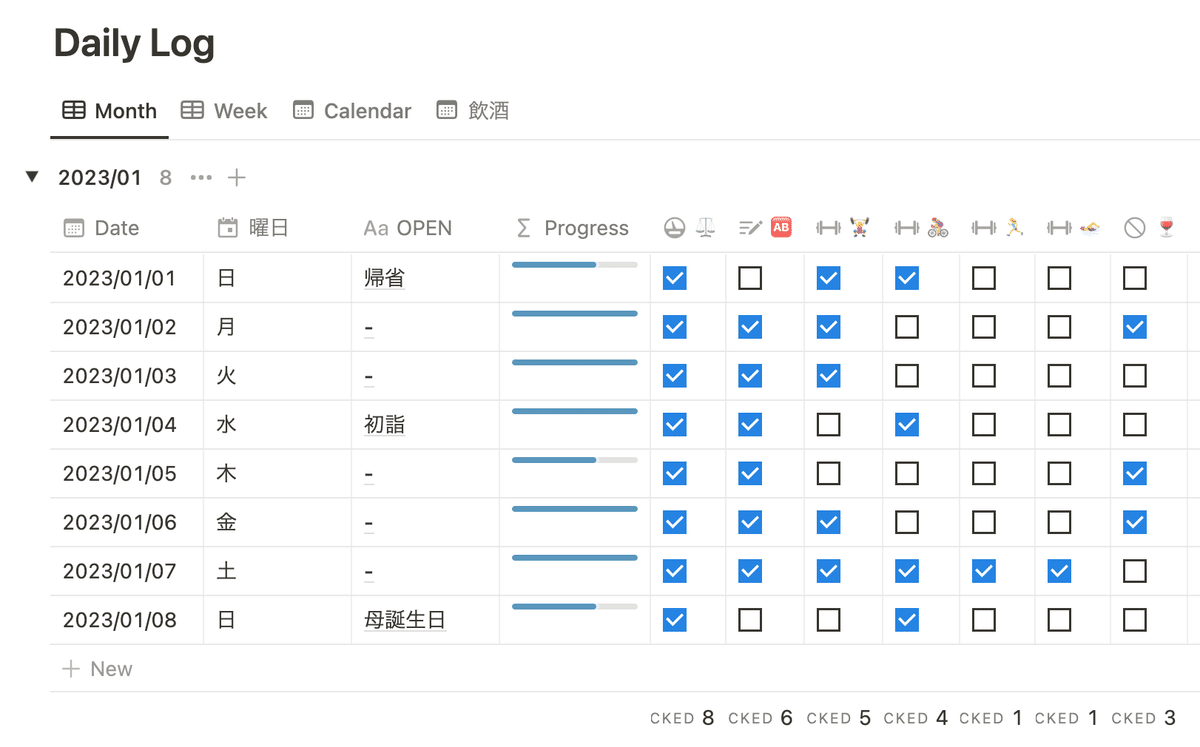Uncheck the weight scale box for 2023/01/01

coord(675,278)
